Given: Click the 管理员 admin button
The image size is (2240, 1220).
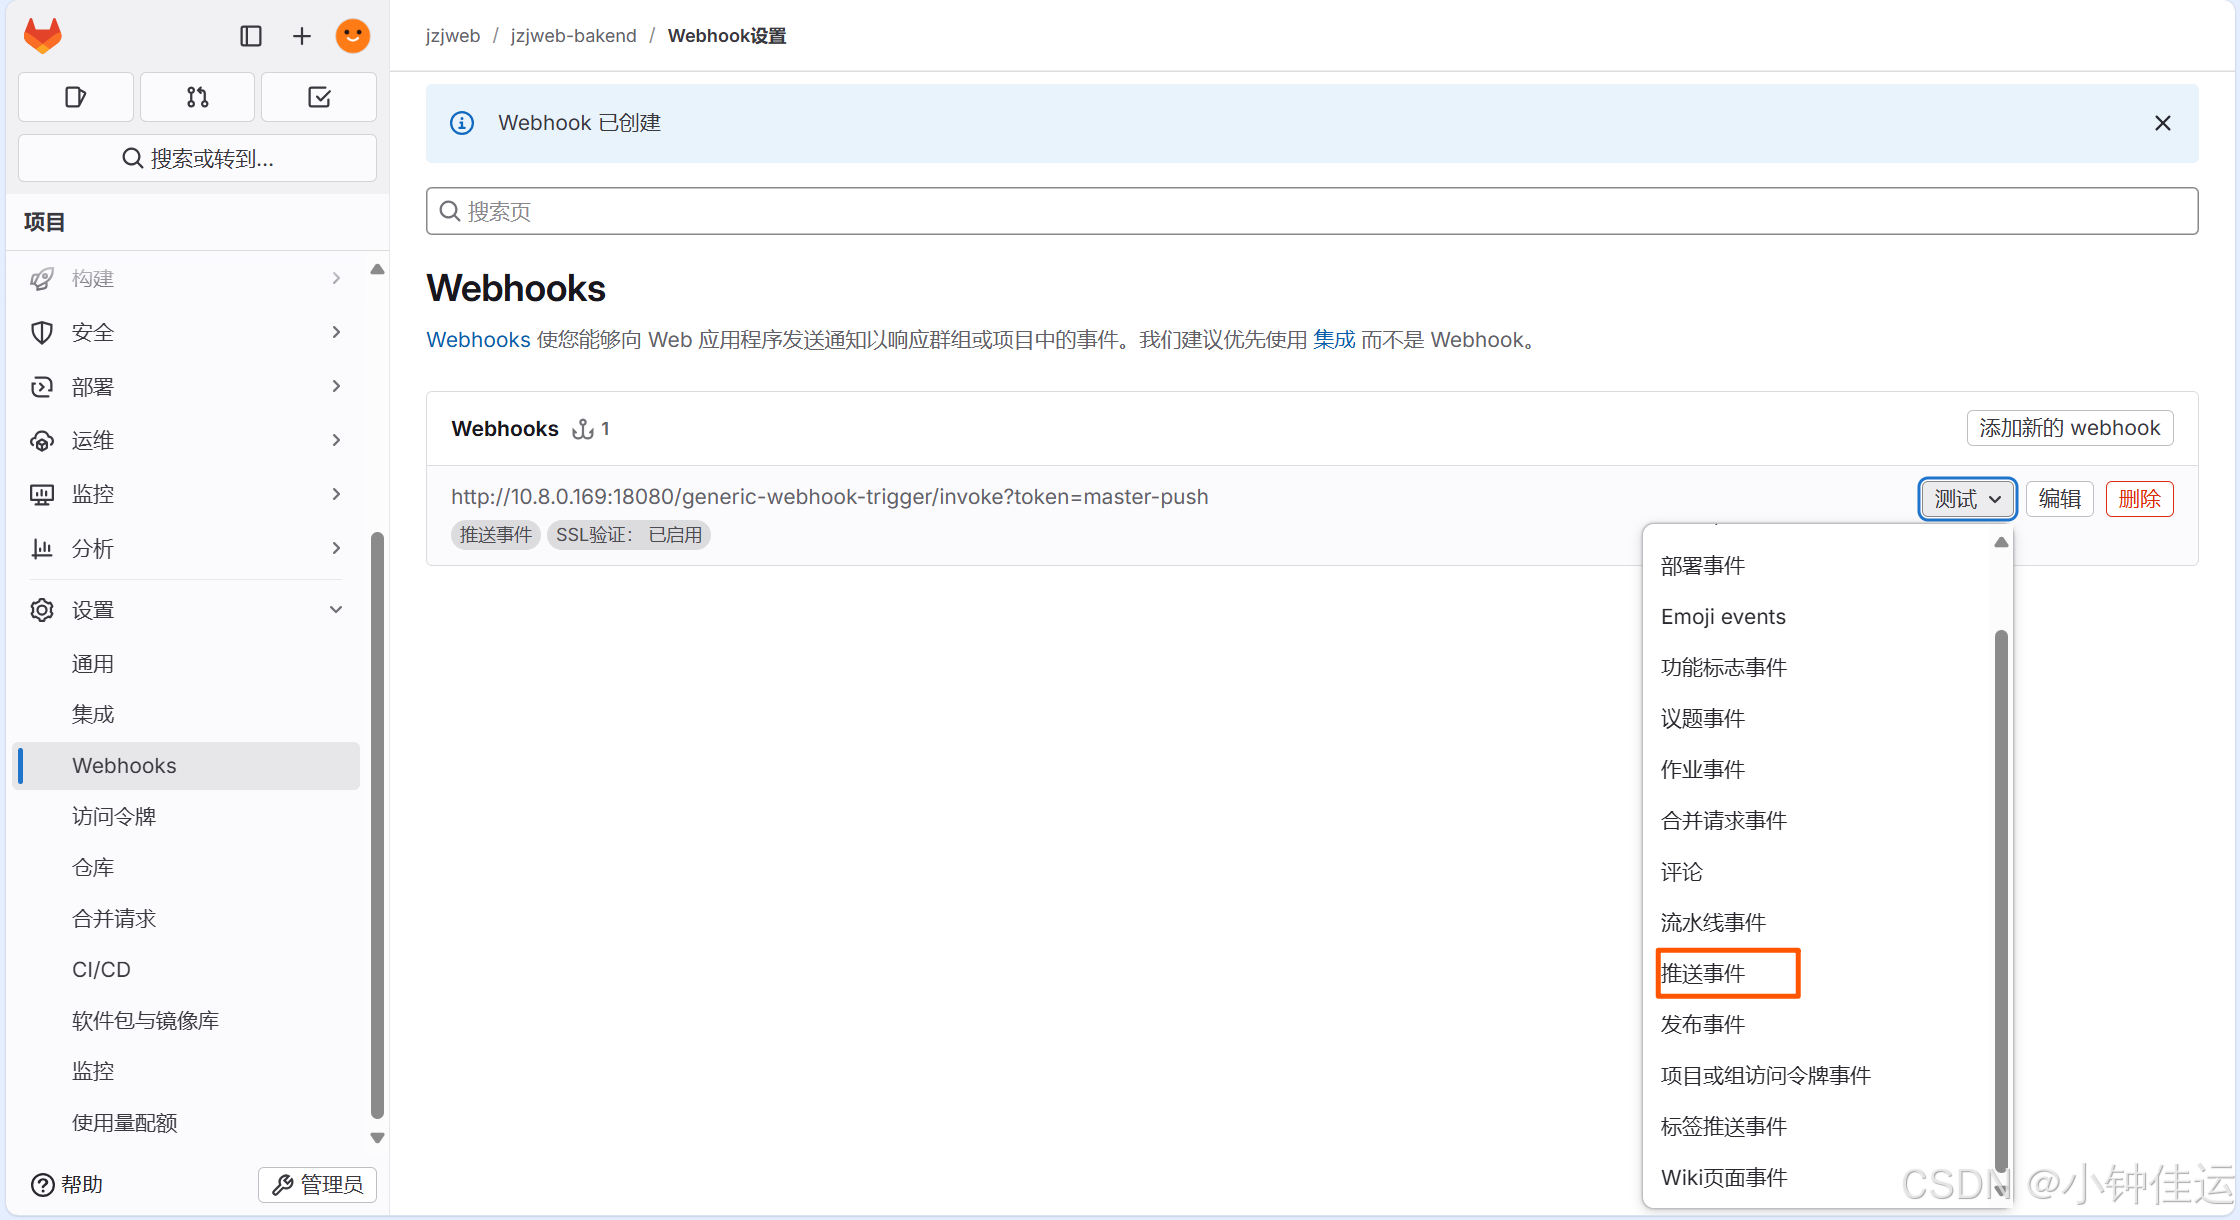Looking at the screenshot, I should click(318, 1185).
